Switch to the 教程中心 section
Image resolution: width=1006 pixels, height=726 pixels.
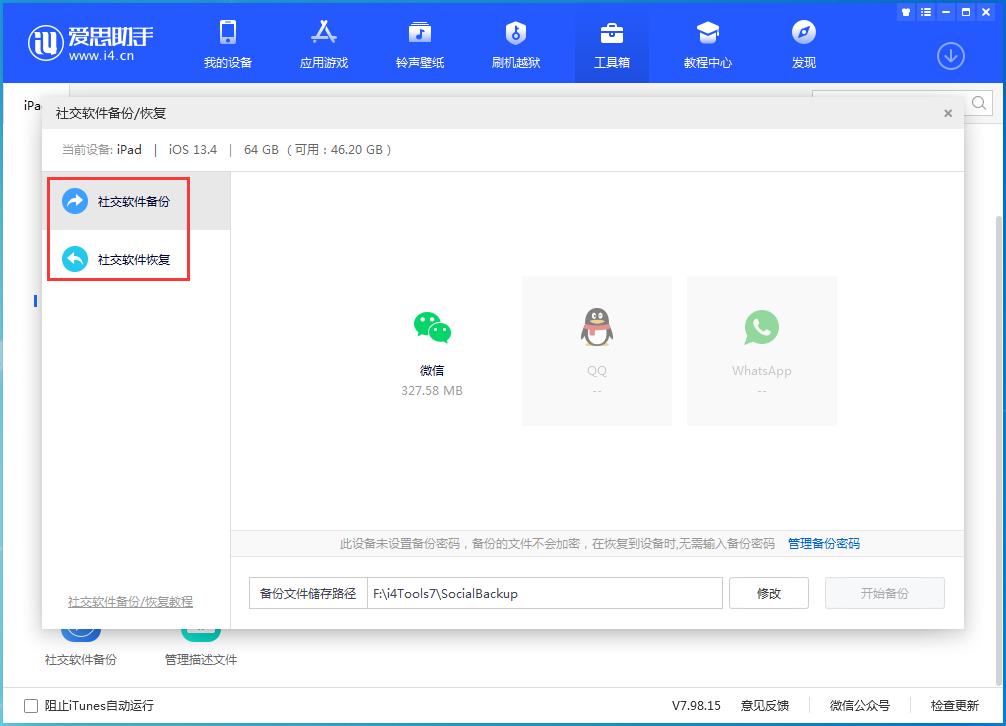(x=707, y=44)
